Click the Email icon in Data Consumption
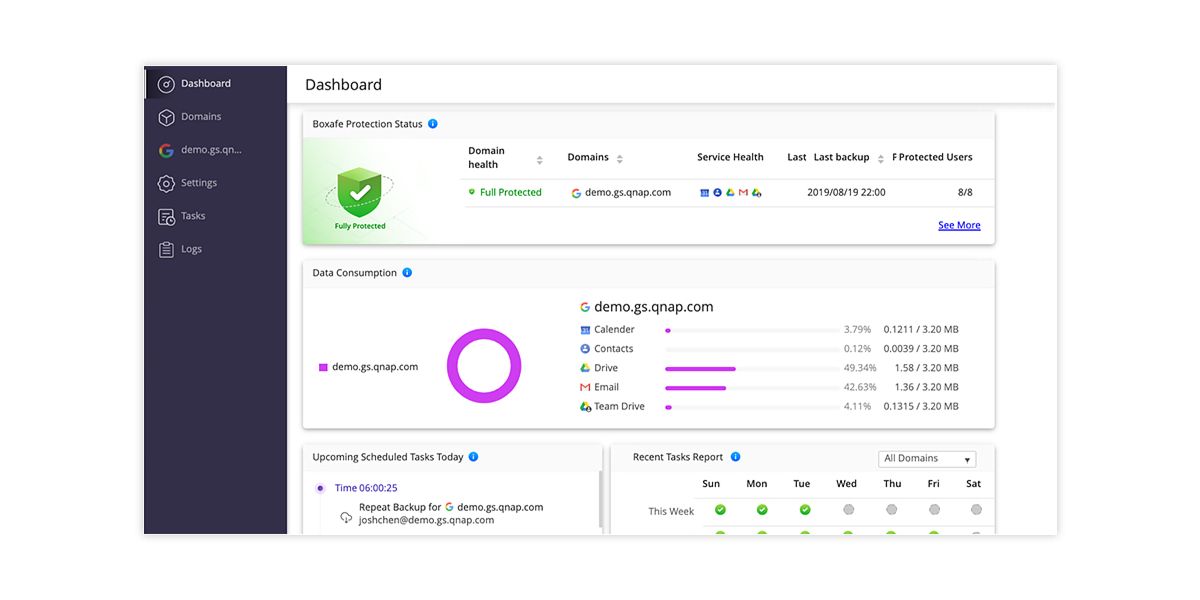This screenshot has width=1200, height=600. pyautogui.click(x=586, y=387)
